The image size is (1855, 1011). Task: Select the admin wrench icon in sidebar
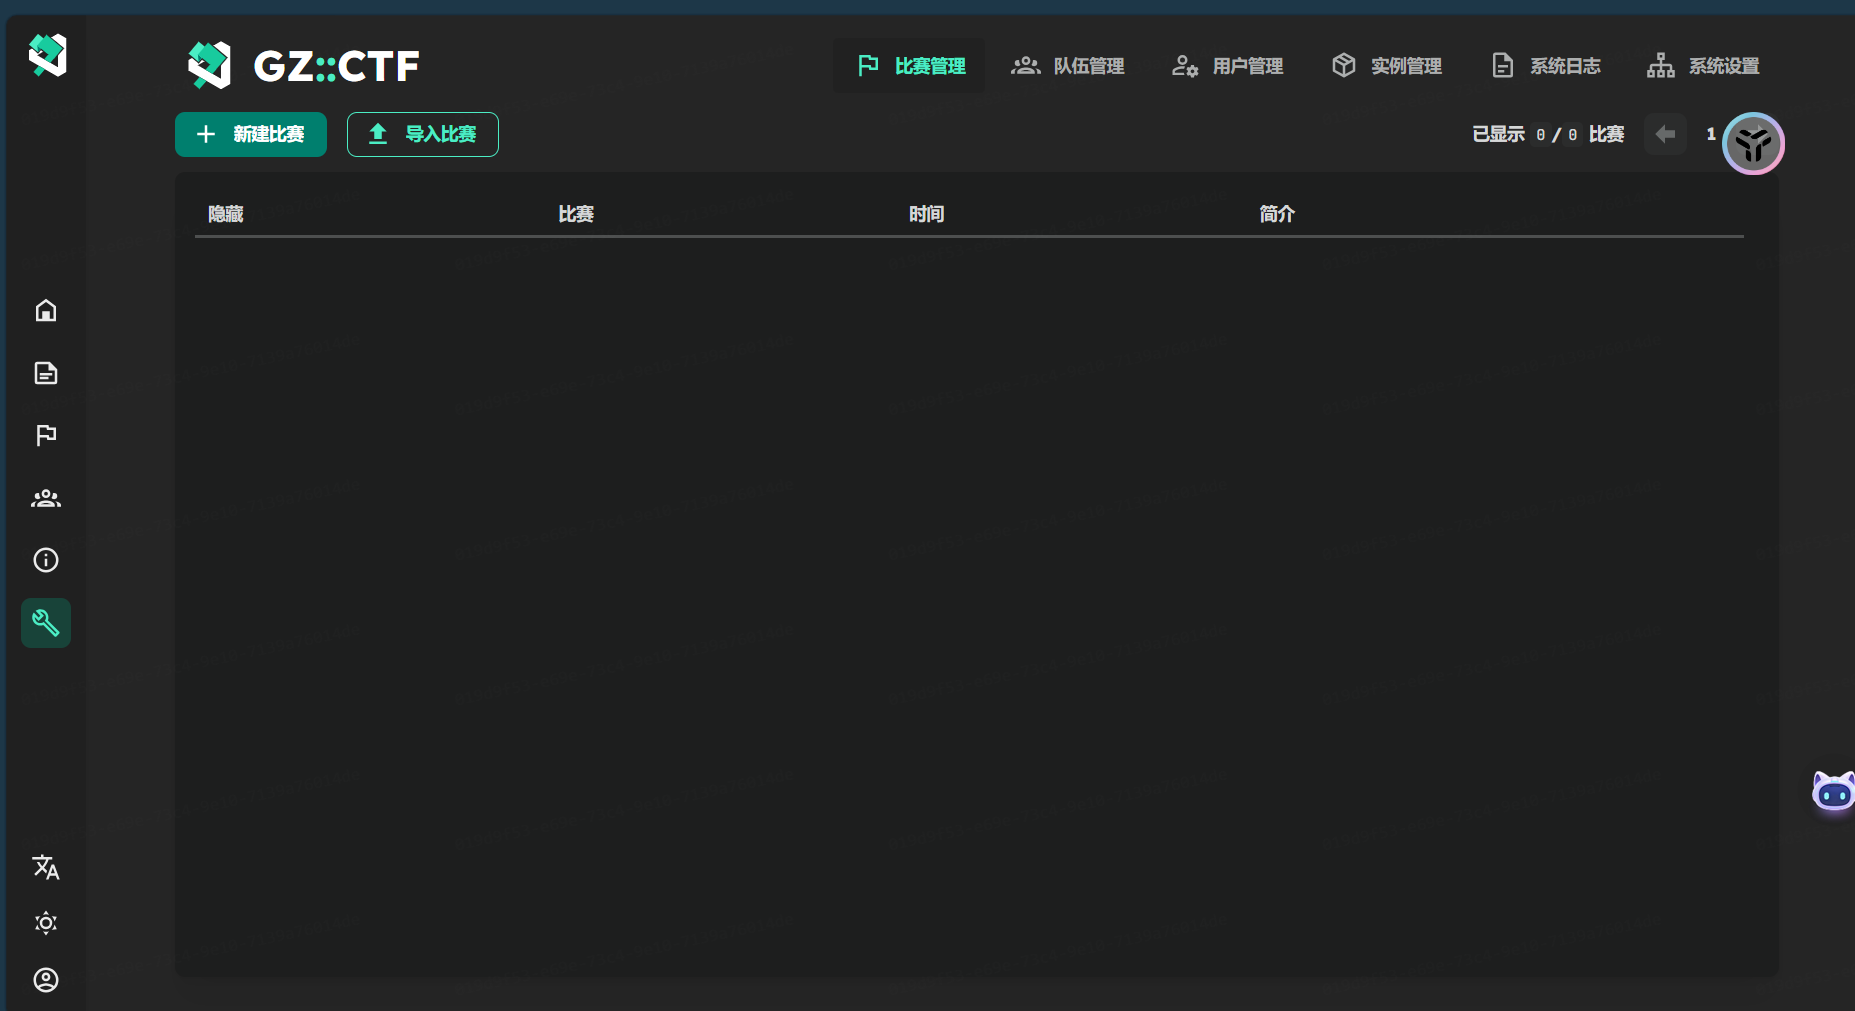[46, 623]
